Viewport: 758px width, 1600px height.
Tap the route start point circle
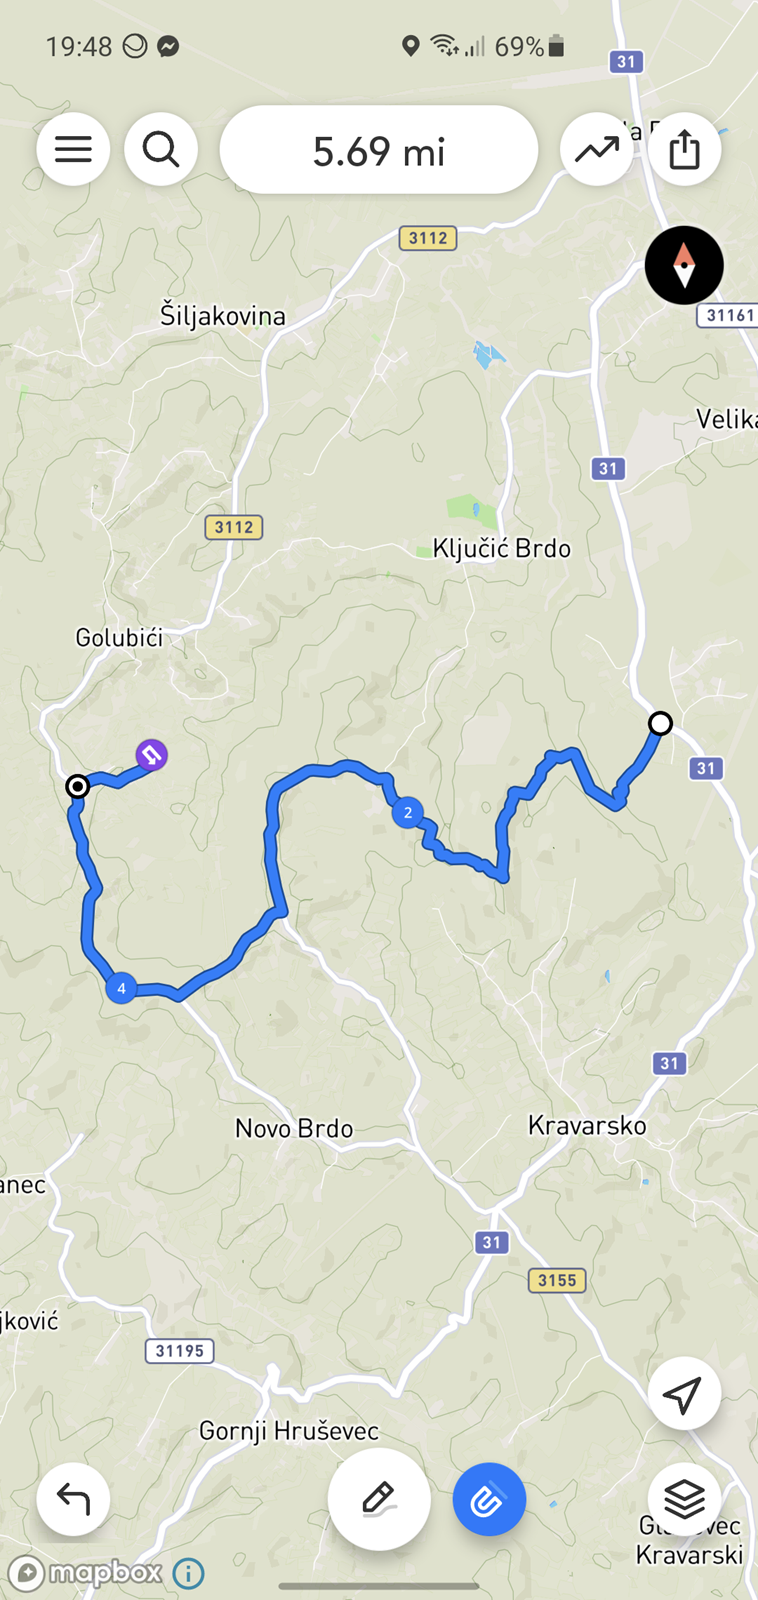tap(660, 723)
